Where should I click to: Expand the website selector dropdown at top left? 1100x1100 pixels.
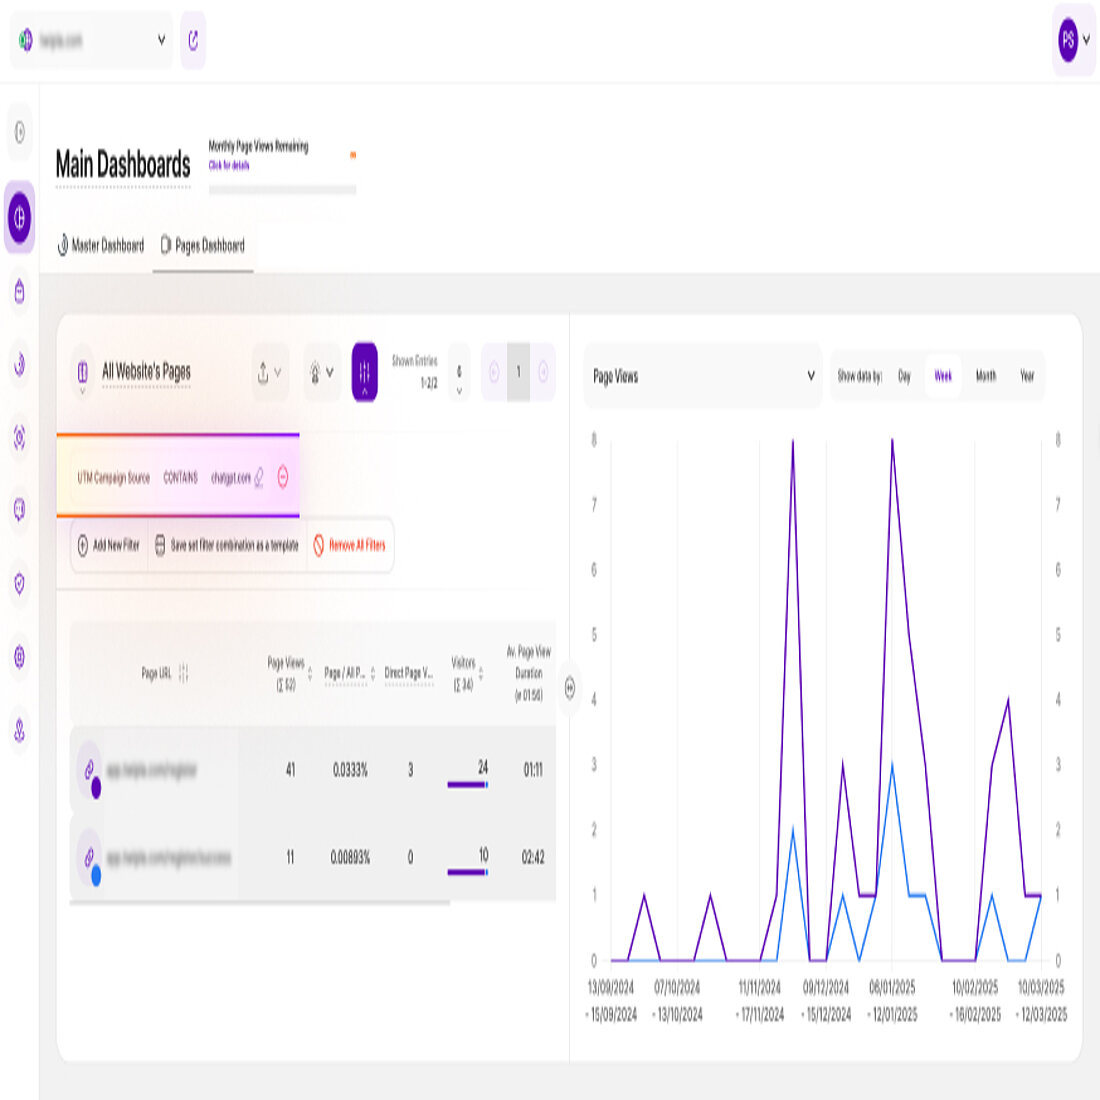pyautogui.click(x=160, y=41)
